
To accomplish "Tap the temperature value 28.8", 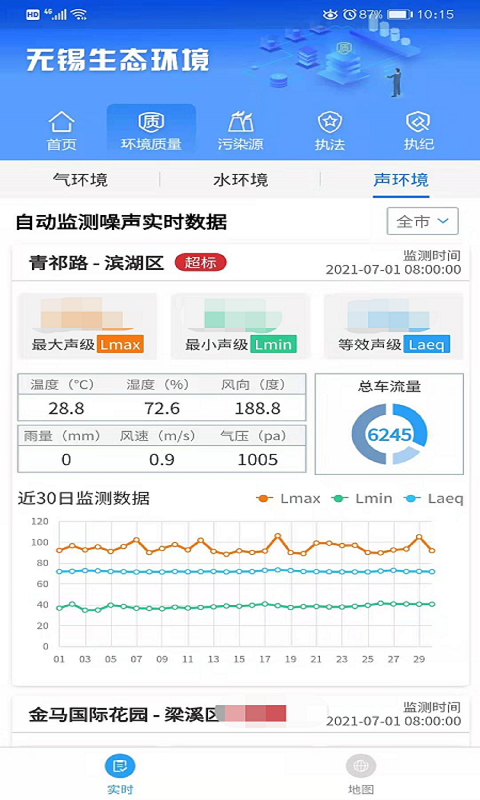I will 66,409.
